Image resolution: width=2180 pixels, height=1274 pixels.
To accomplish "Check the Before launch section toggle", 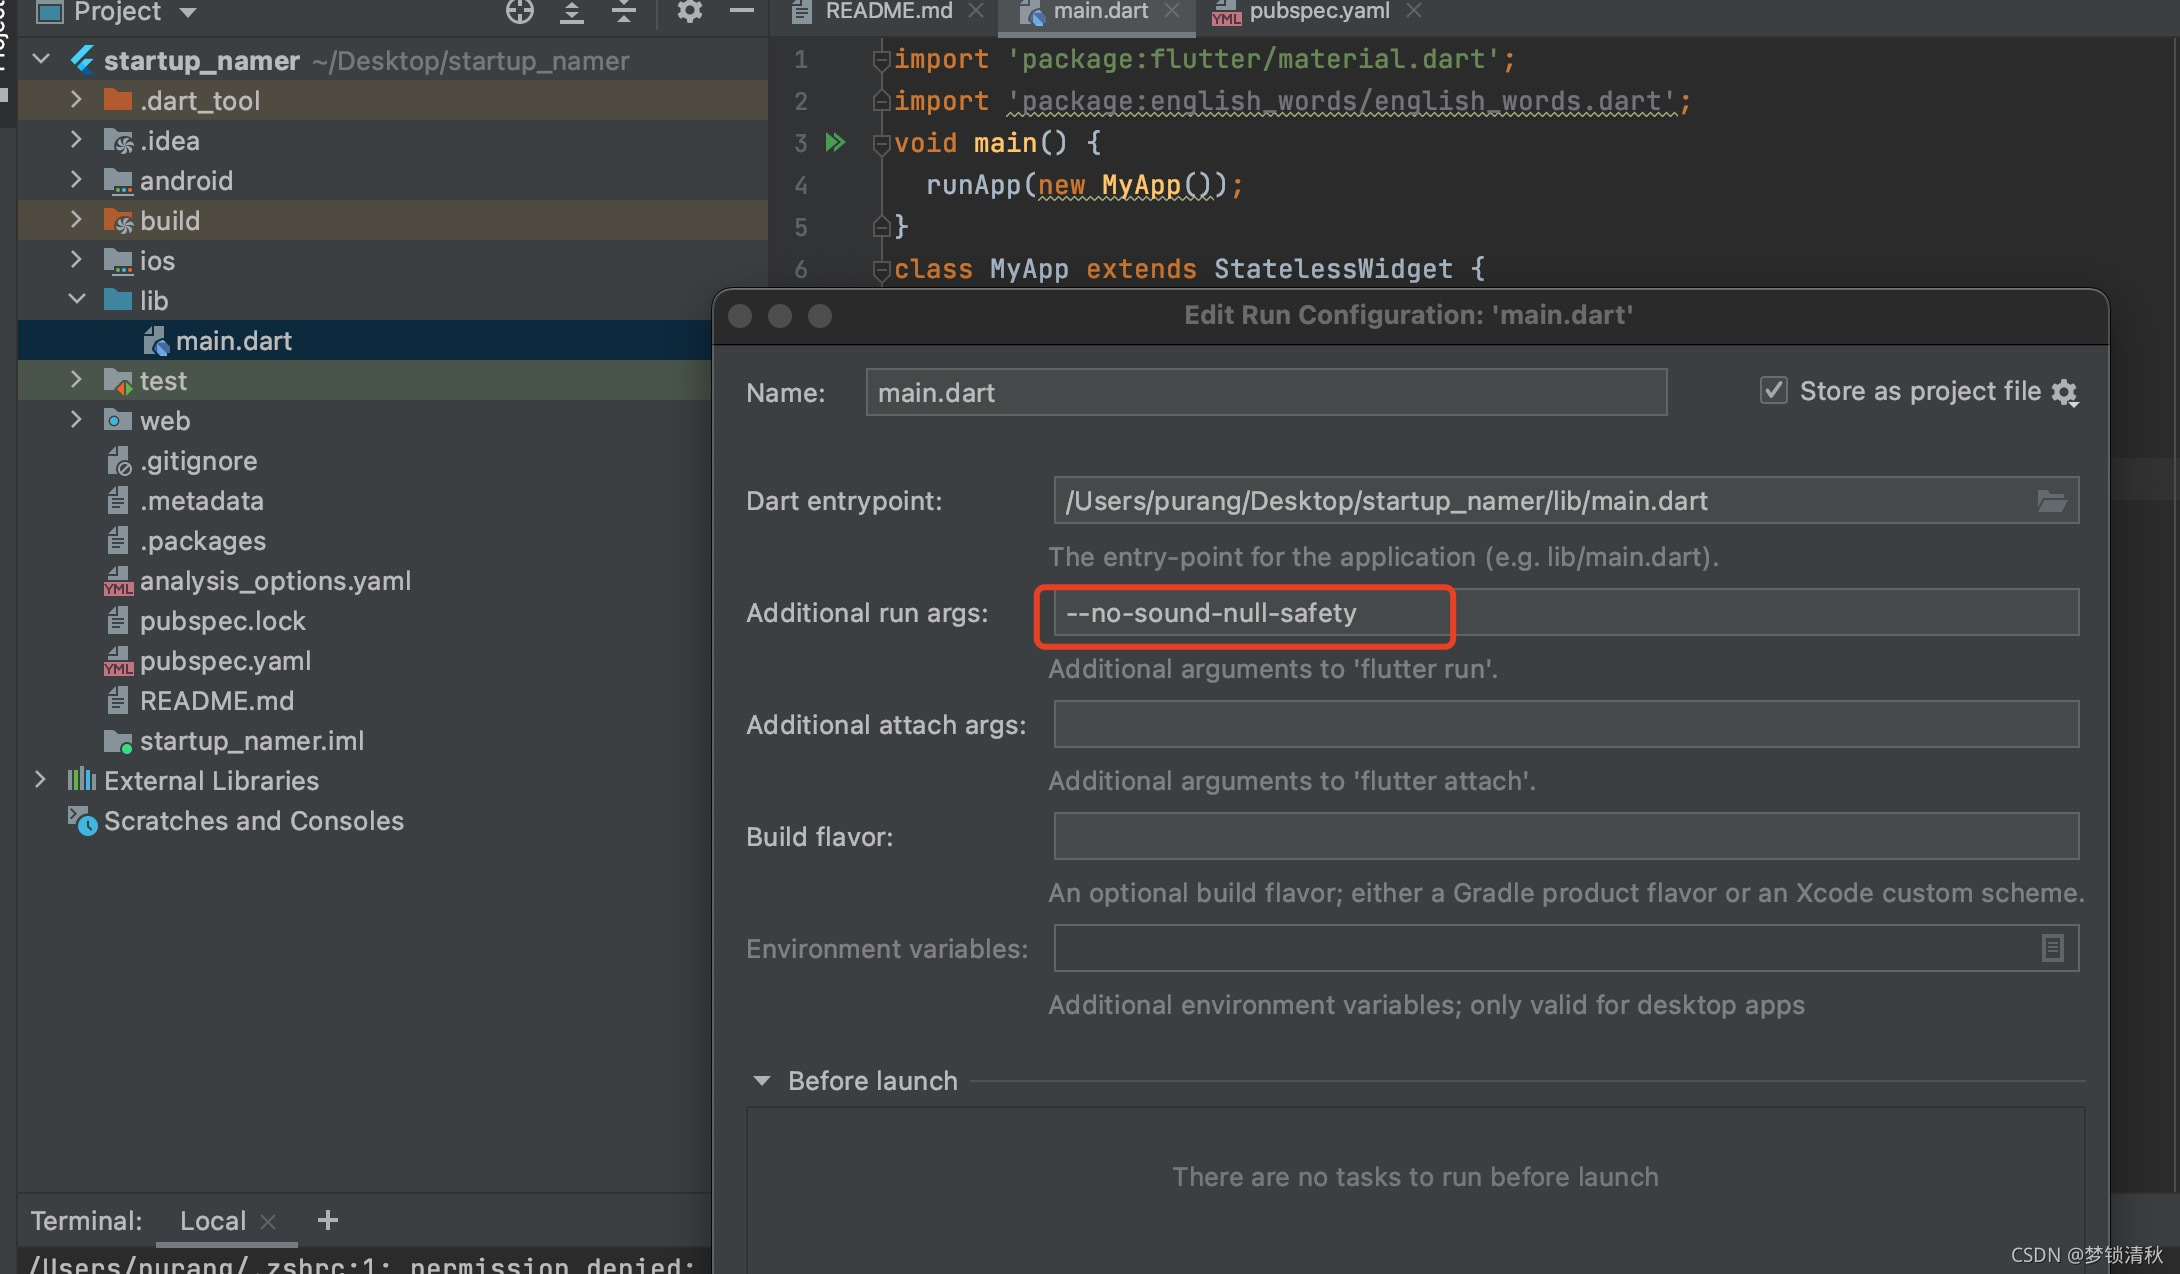I will (x=763, y=1080).
